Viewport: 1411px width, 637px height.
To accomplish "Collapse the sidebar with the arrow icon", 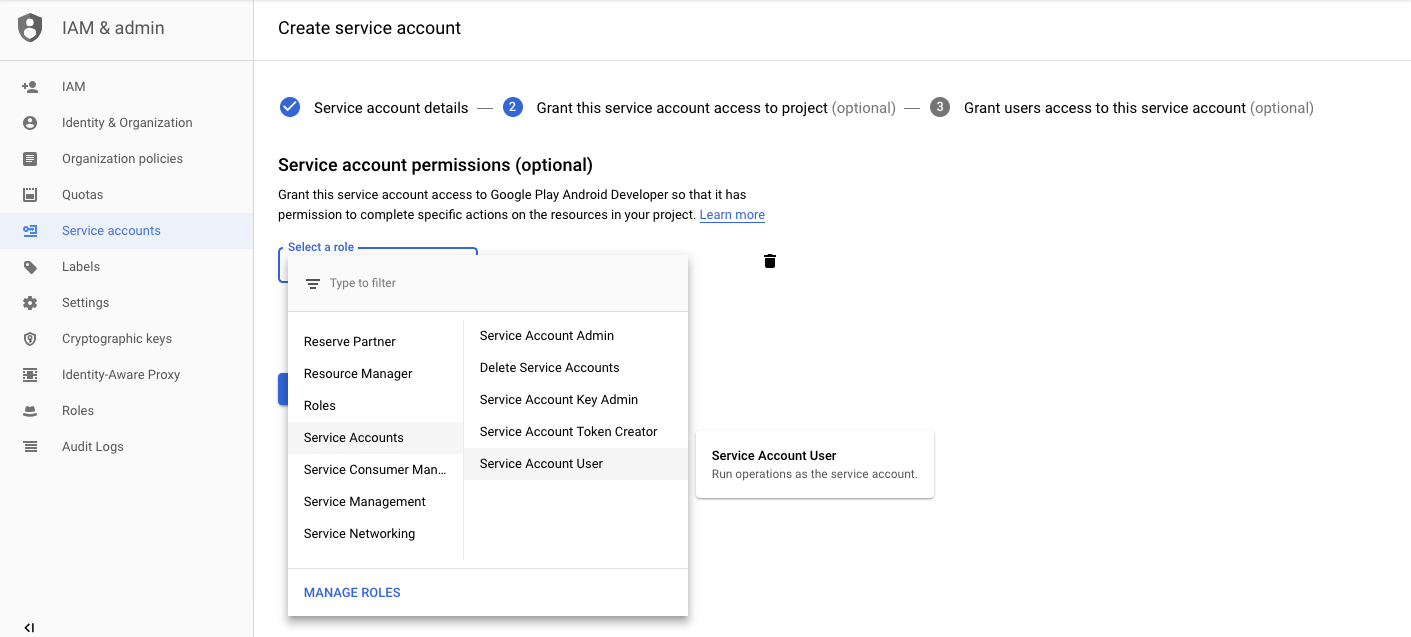I will [x=29, y=628].
